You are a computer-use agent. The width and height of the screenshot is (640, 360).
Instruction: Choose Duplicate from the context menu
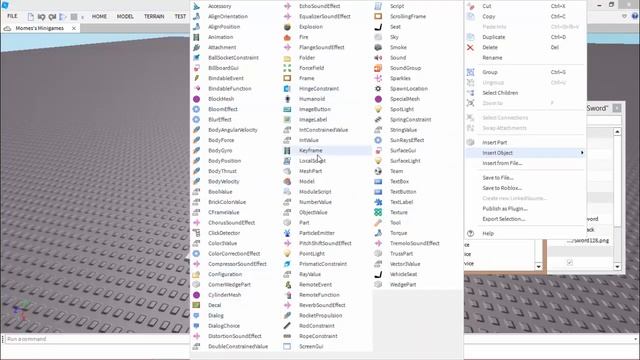coord(493,37)
